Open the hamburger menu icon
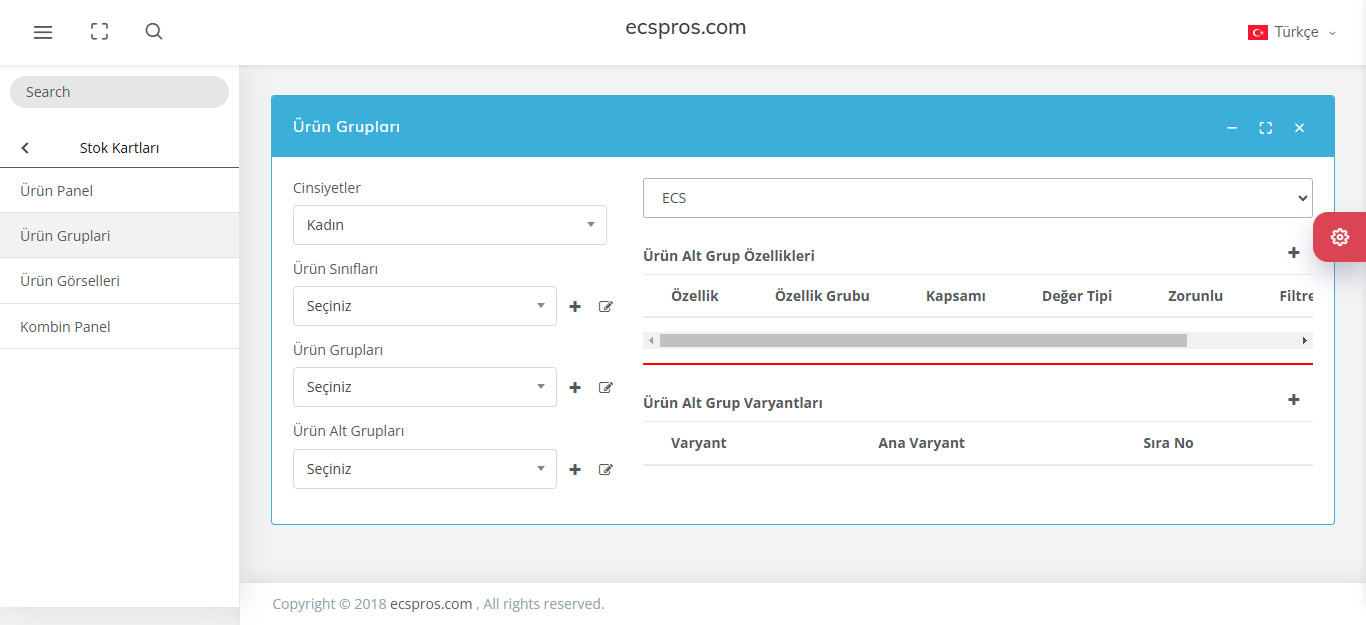1366x625 pixels. (43, 32)
